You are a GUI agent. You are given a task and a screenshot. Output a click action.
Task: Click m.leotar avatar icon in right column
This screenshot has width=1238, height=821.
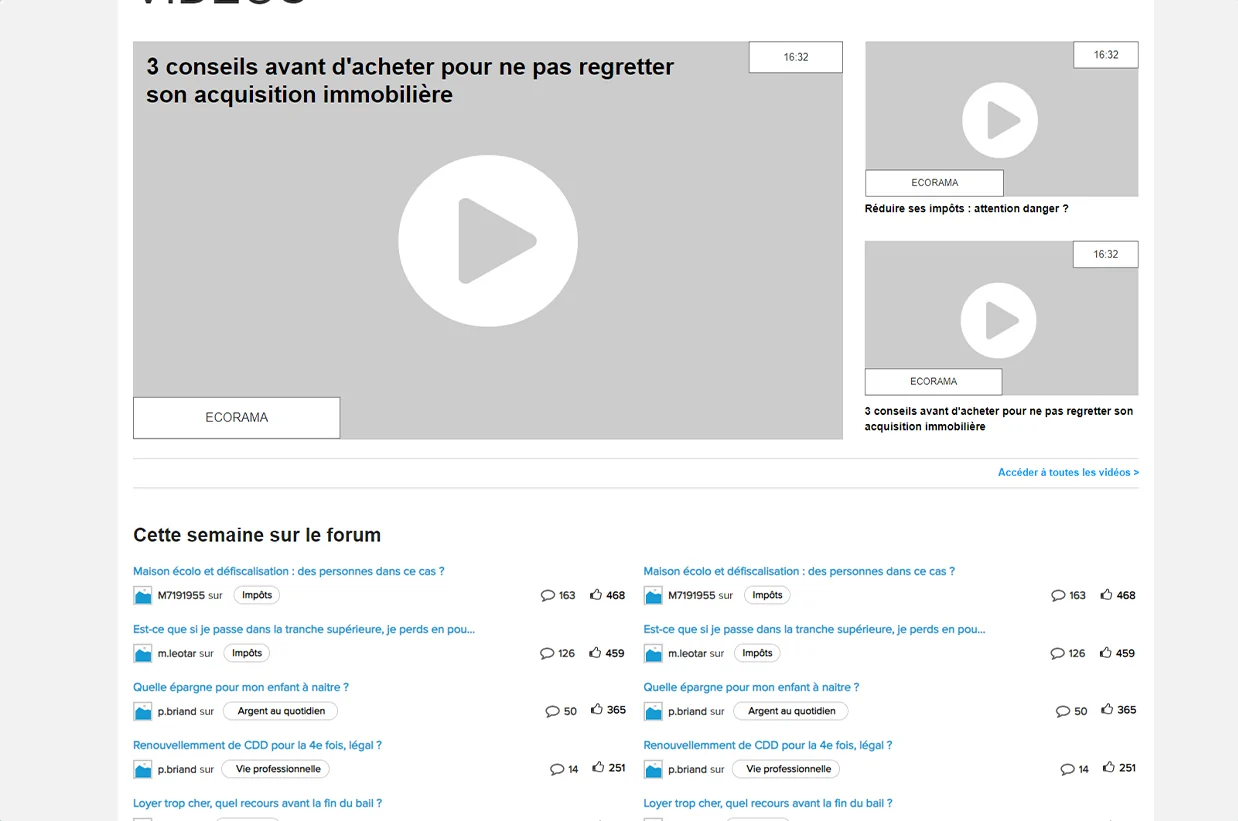tap(653, 654)
